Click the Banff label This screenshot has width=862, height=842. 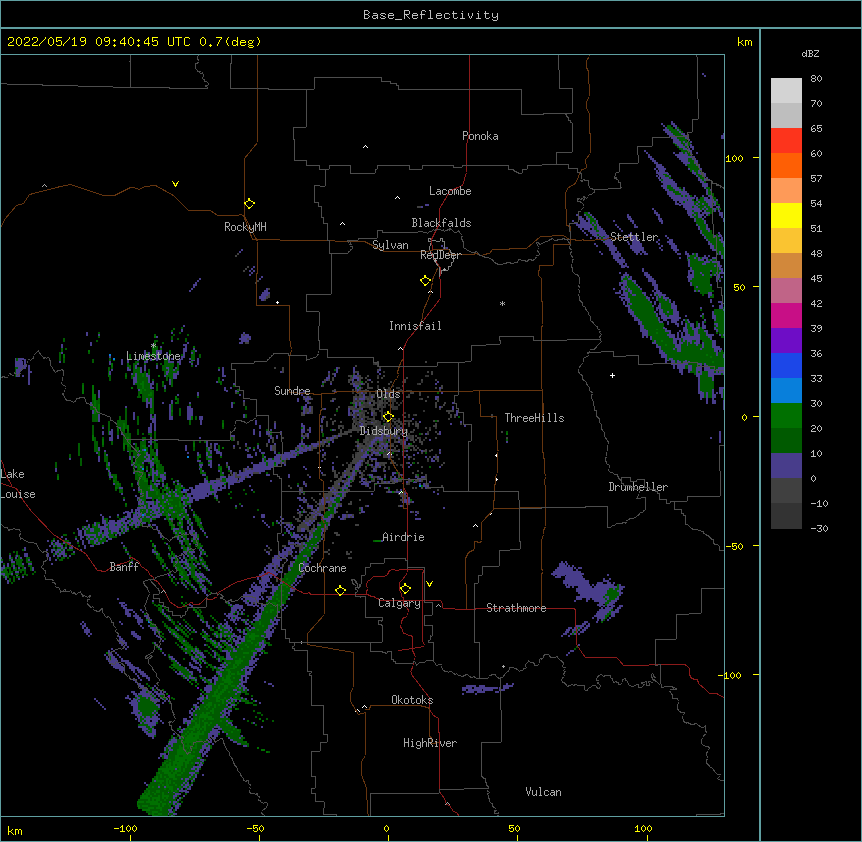tap(124, 567)
